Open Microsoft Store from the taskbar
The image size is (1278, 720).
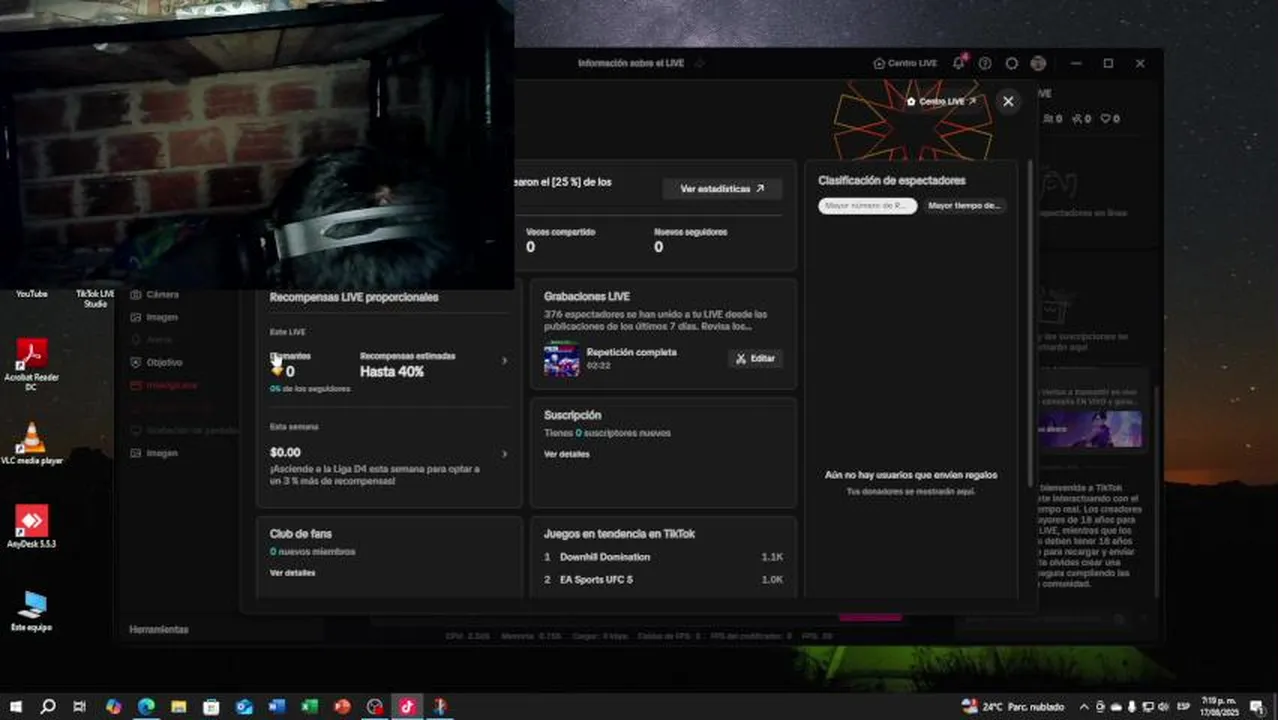tap(211, 706)
